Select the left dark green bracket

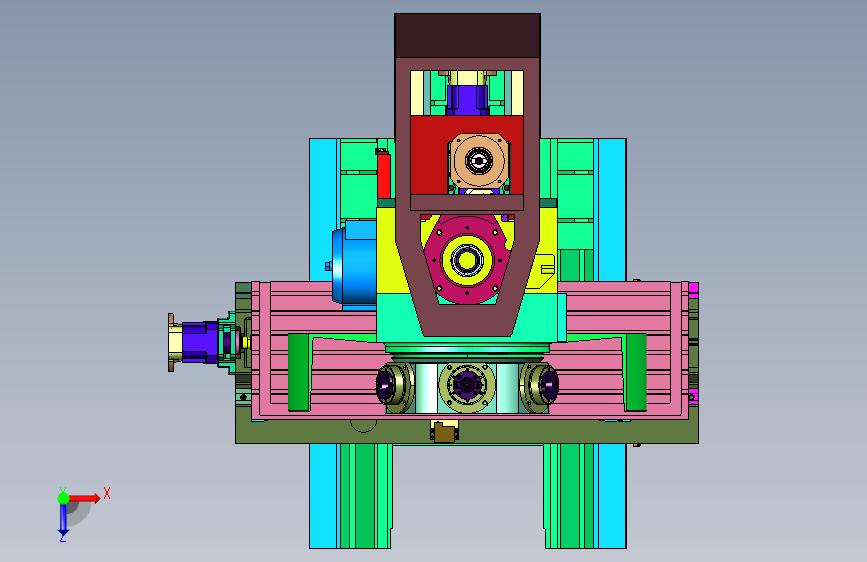click(x=299, y=372)
